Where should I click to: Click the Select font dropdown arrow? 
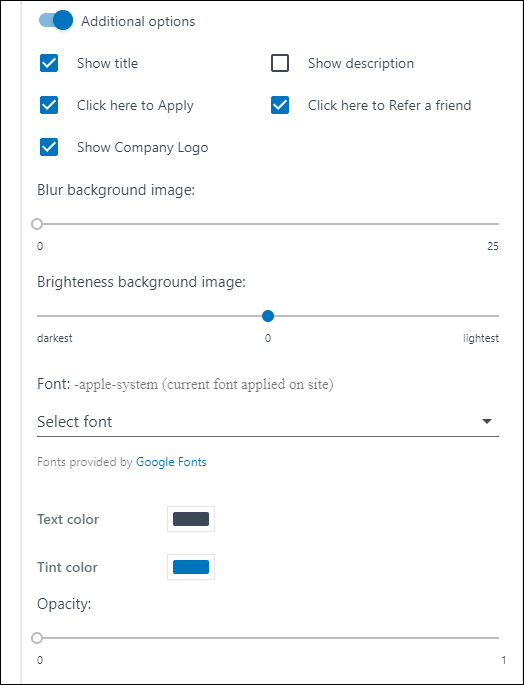pos(487,422)
